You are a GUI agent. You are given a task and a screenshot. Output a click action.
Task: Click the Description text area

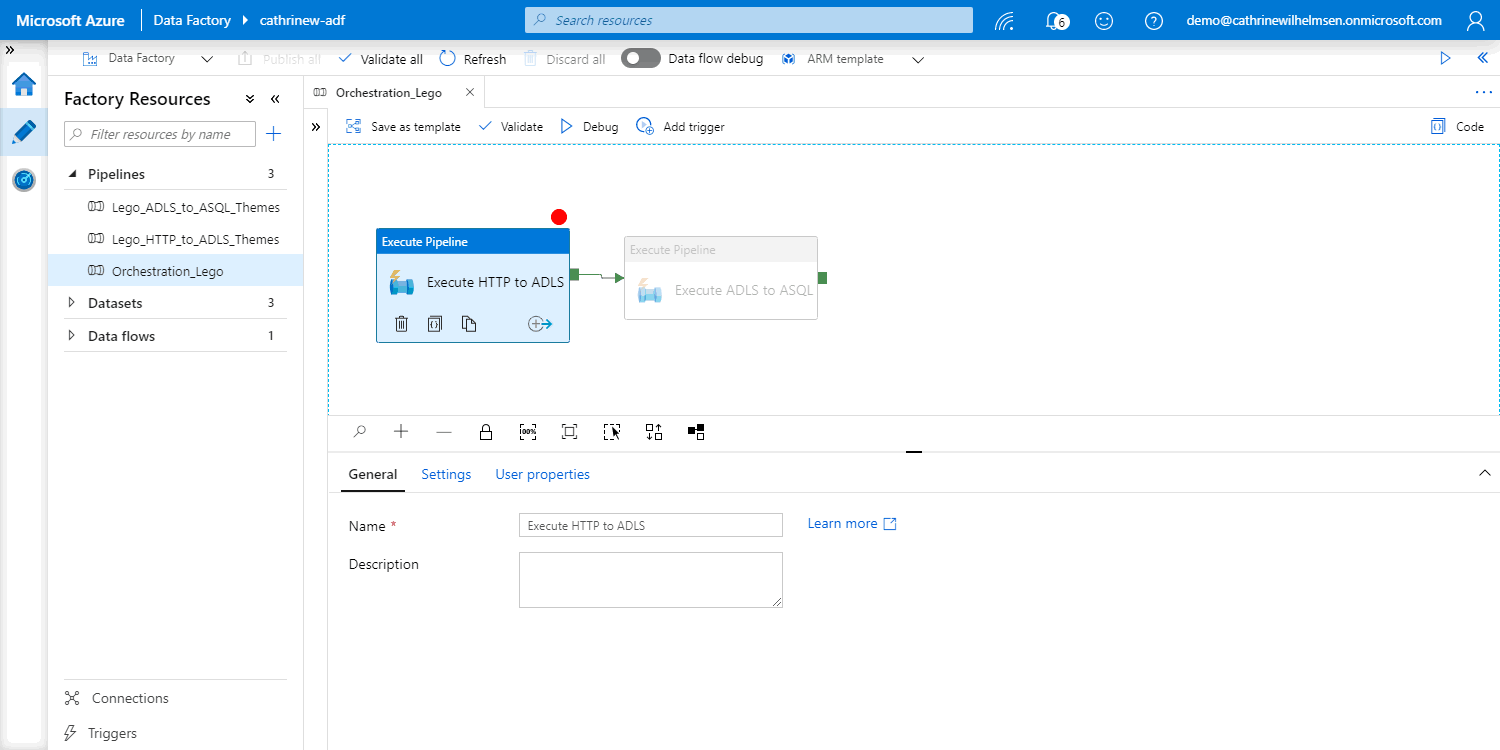pyautogui.click(x=650, y=579)
